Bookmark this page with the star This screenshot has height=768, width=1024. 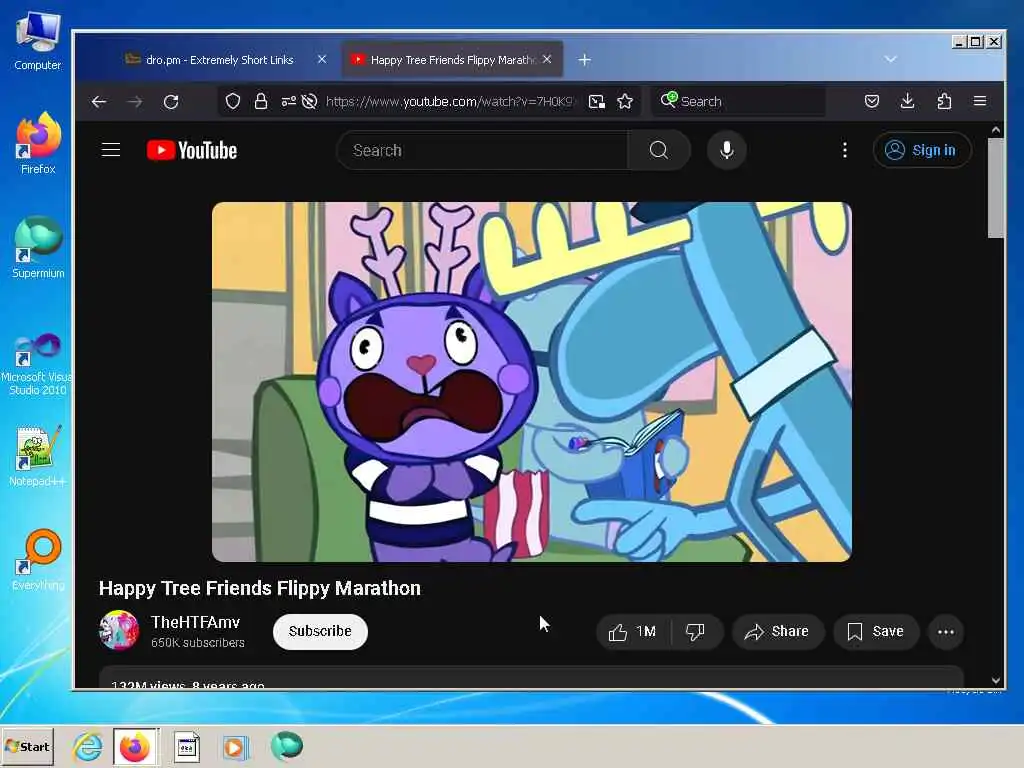(625, 101)
